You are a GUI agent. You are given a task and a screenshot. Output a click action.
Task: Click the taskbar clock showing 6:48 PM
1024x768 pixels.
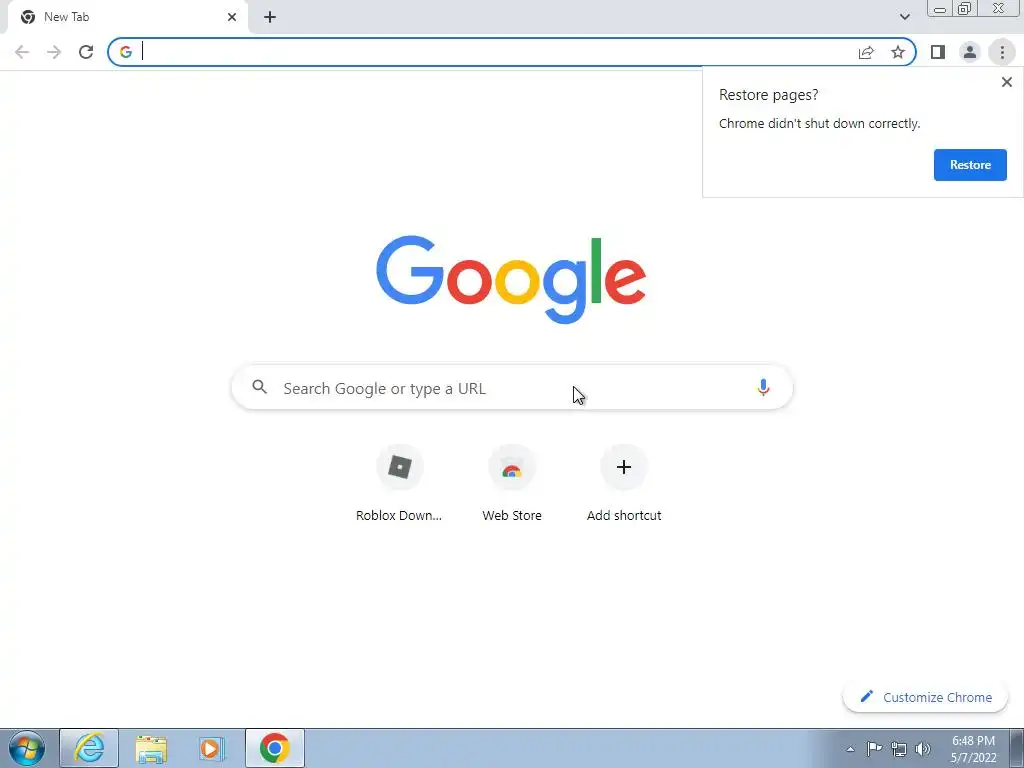973,749
